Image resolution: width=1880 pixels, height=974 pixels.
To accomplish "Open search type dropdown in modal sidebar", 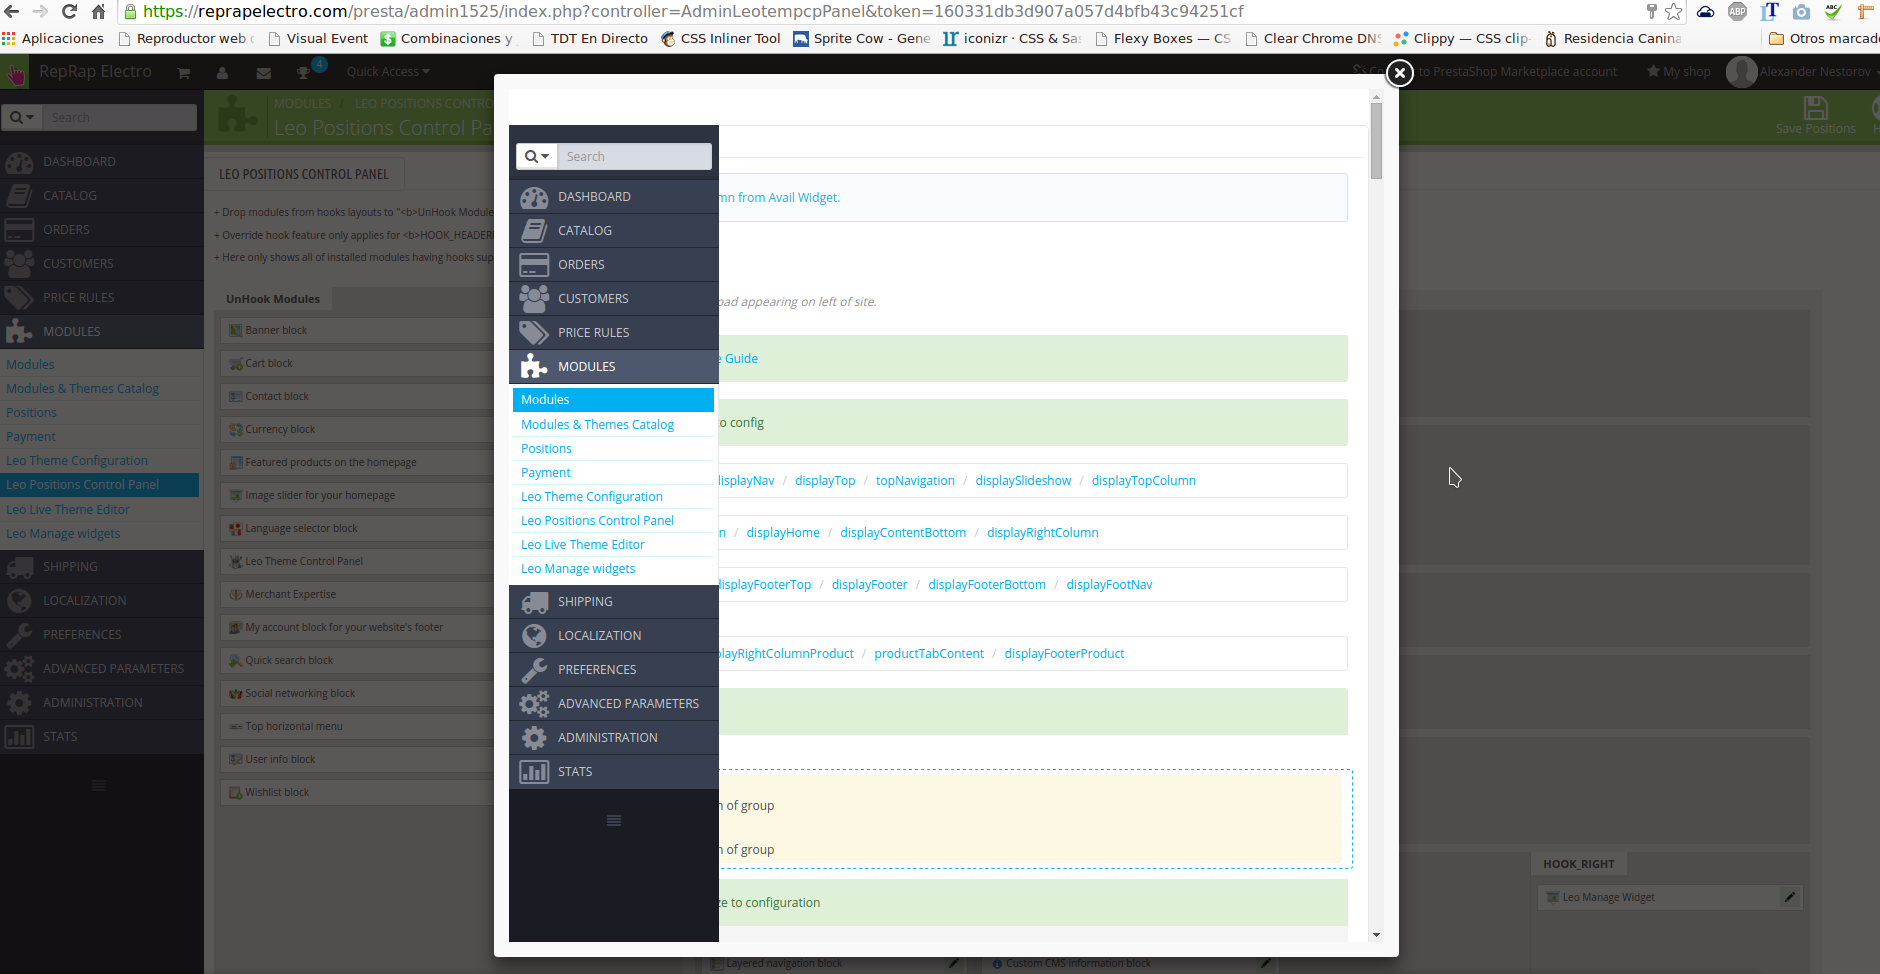I will pyautogui.click(x=537, y=157).
